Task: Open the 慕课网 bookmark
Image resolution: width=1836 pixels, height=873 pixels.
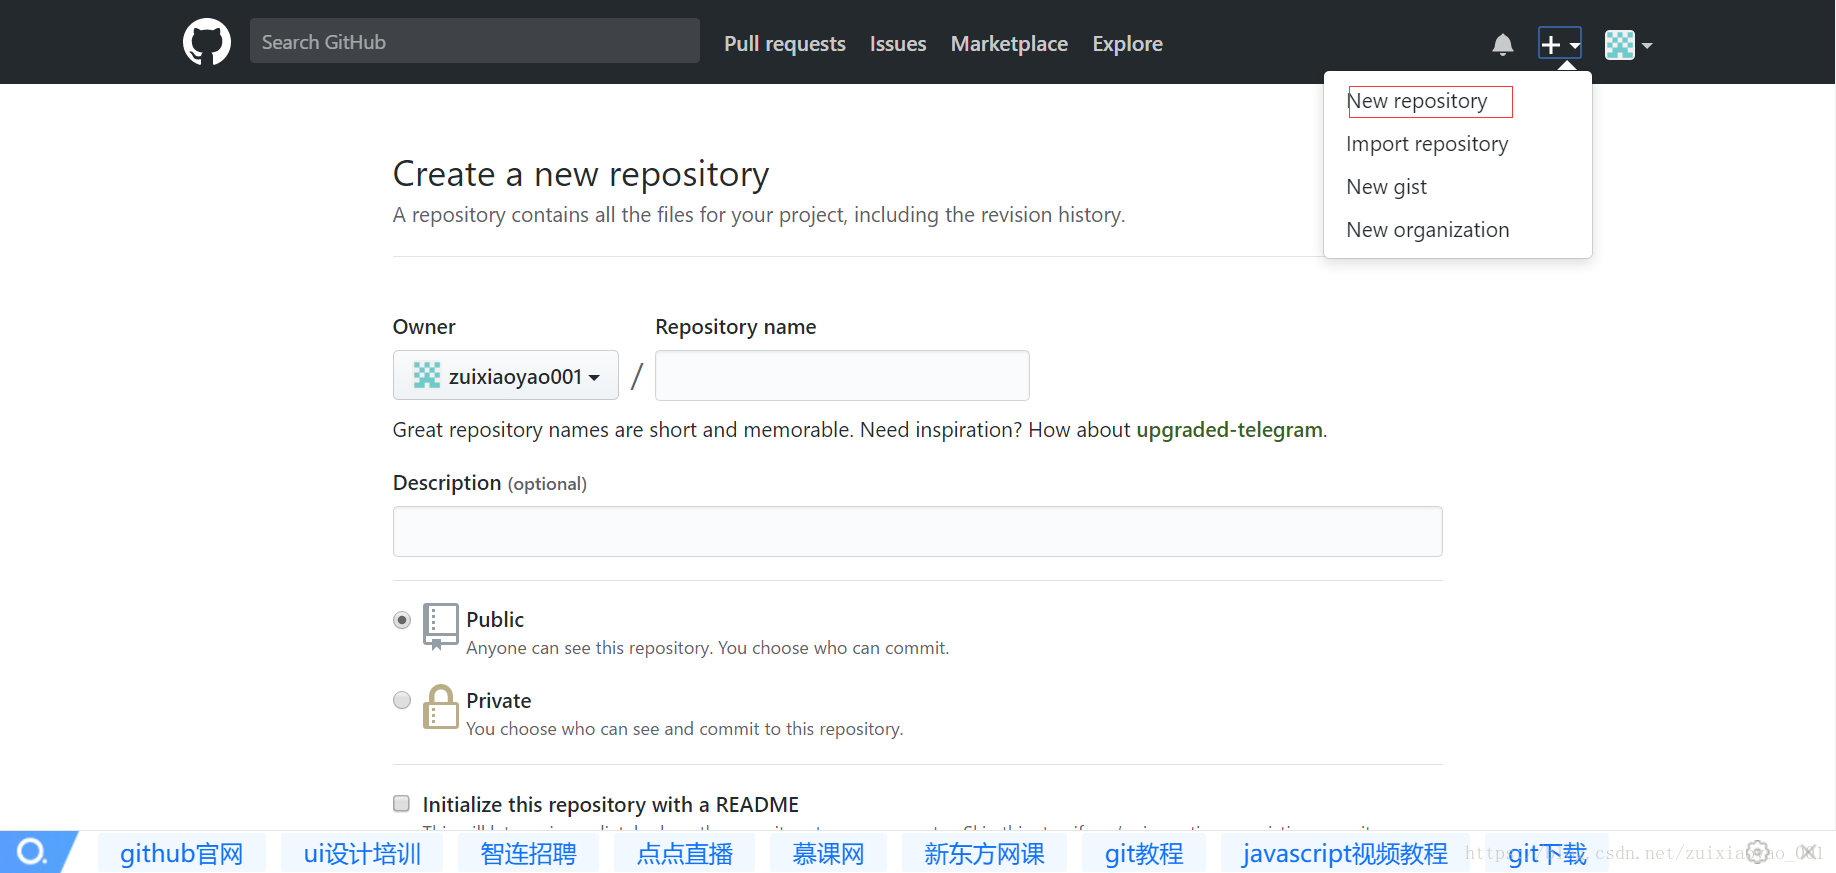Action: [828, 853]
